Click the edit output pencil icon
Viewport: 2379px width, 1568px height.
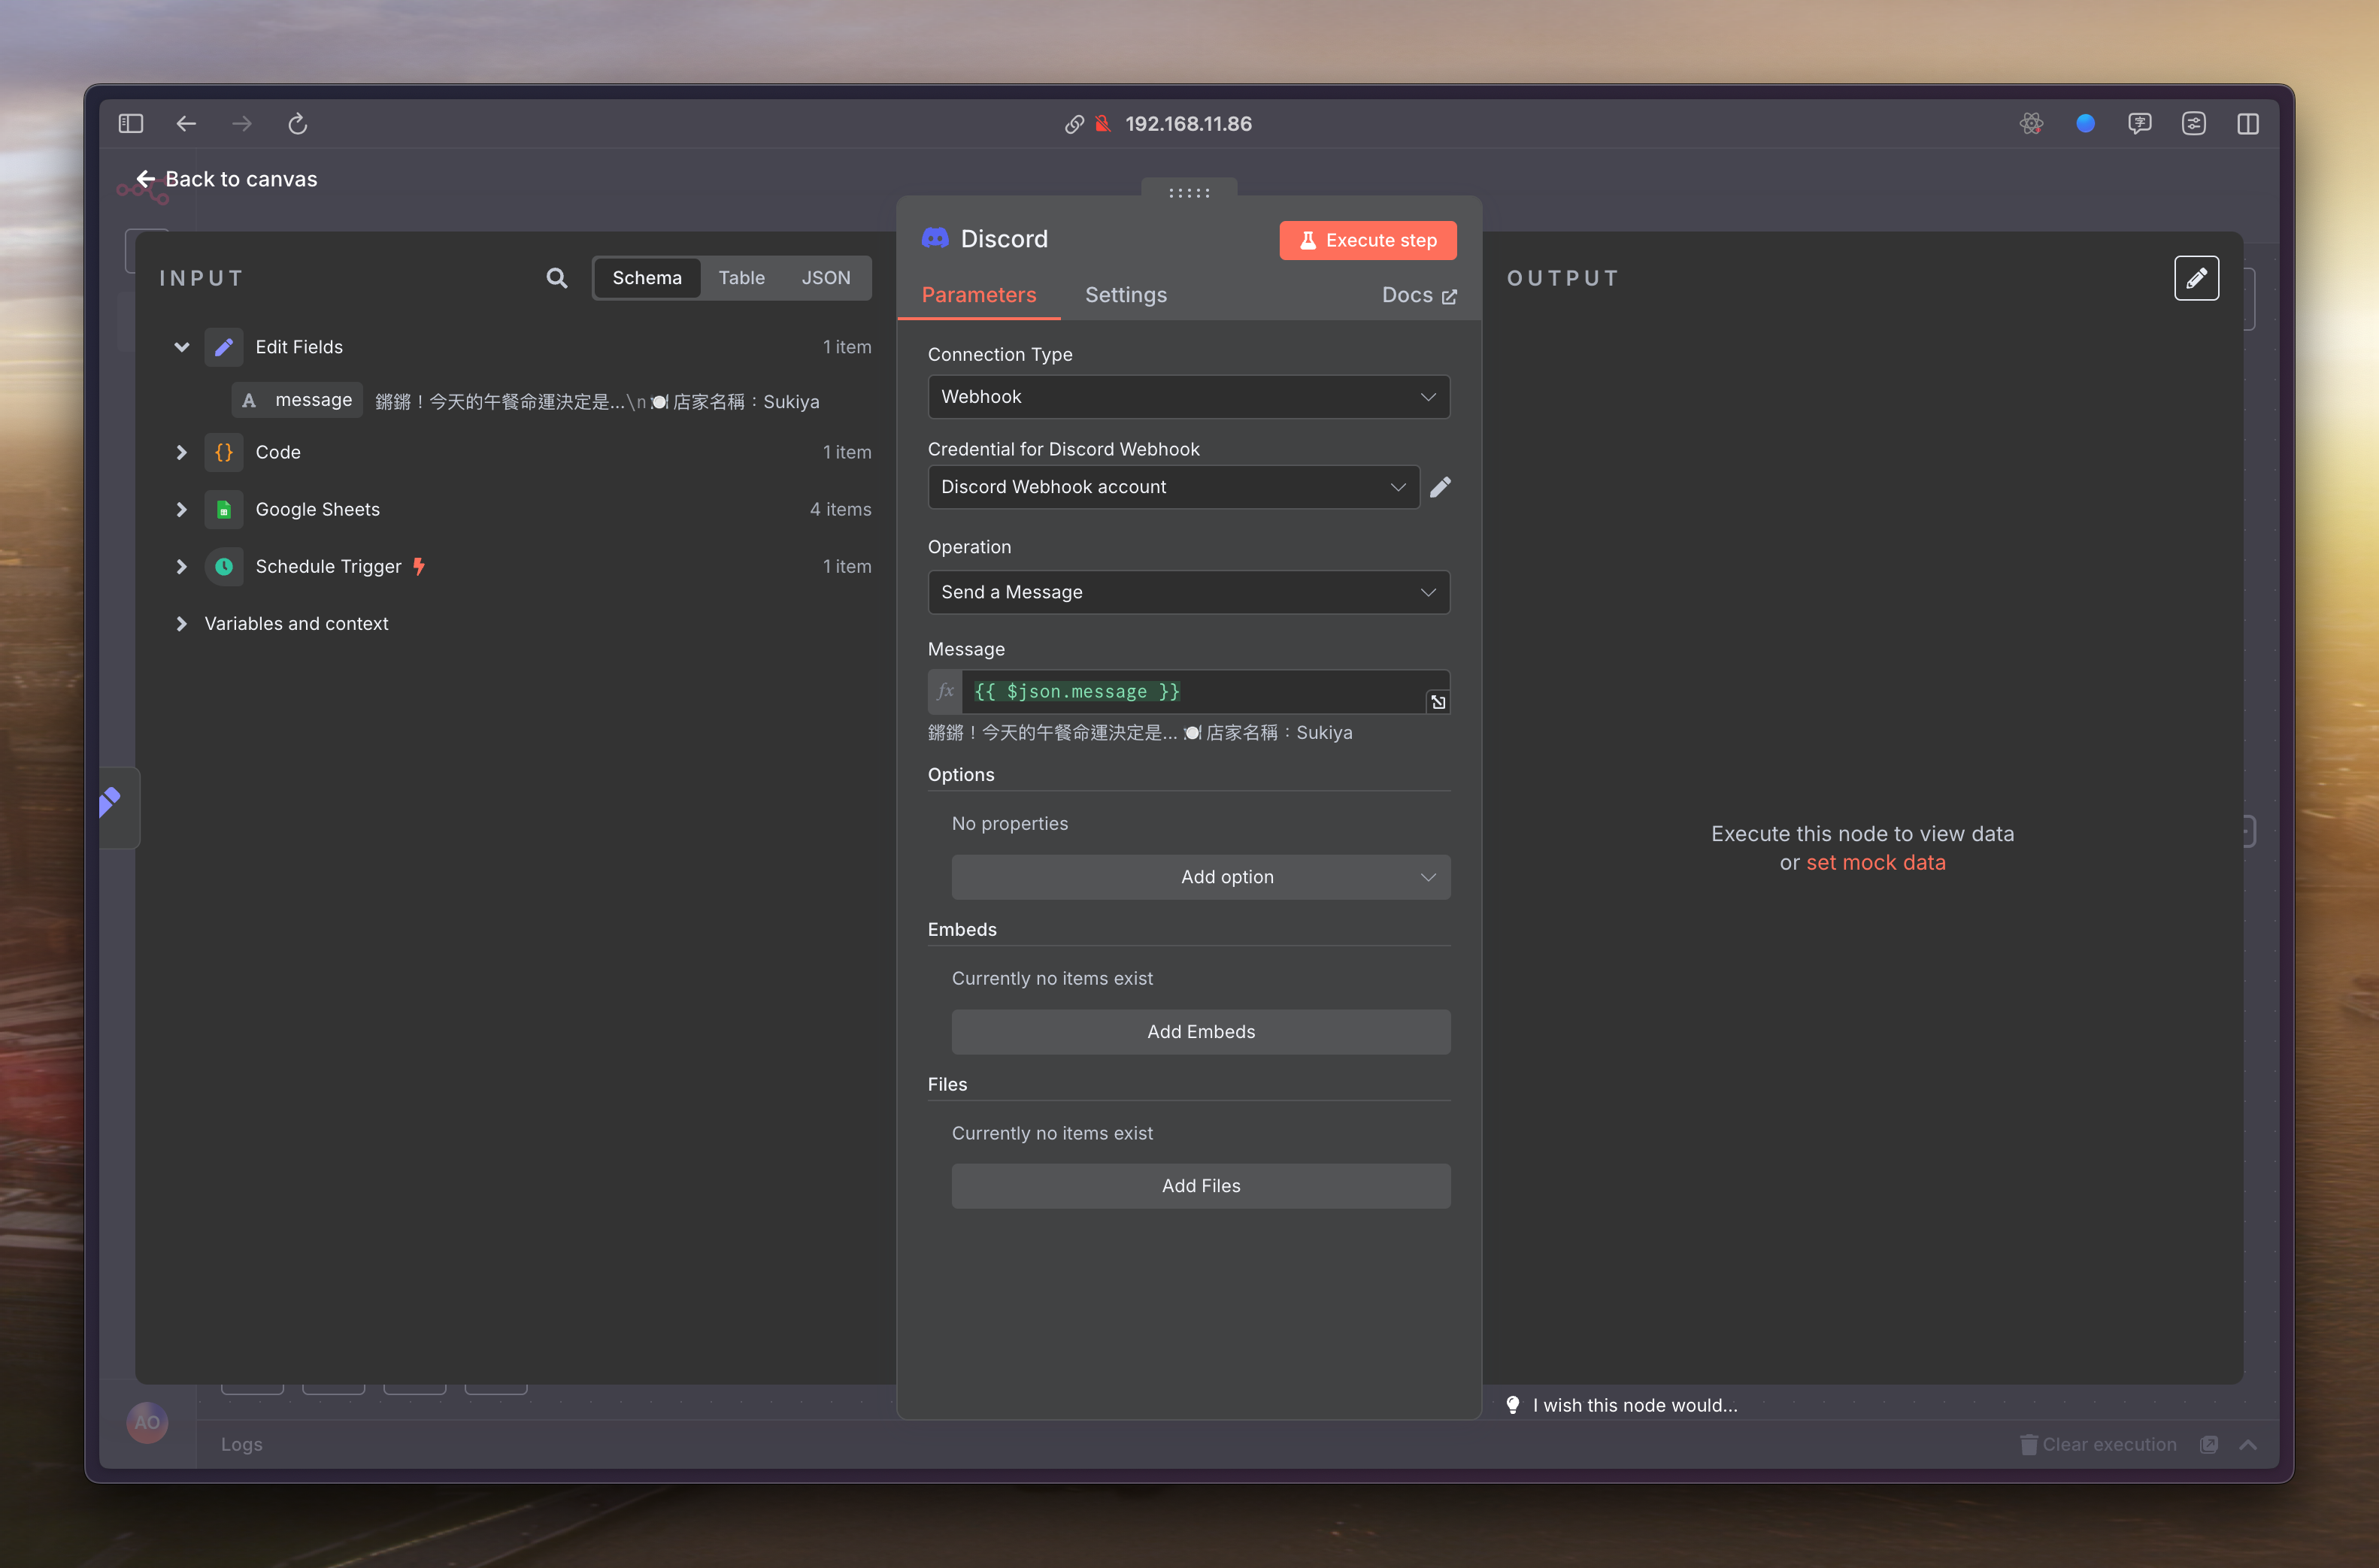coord(2196,278)
